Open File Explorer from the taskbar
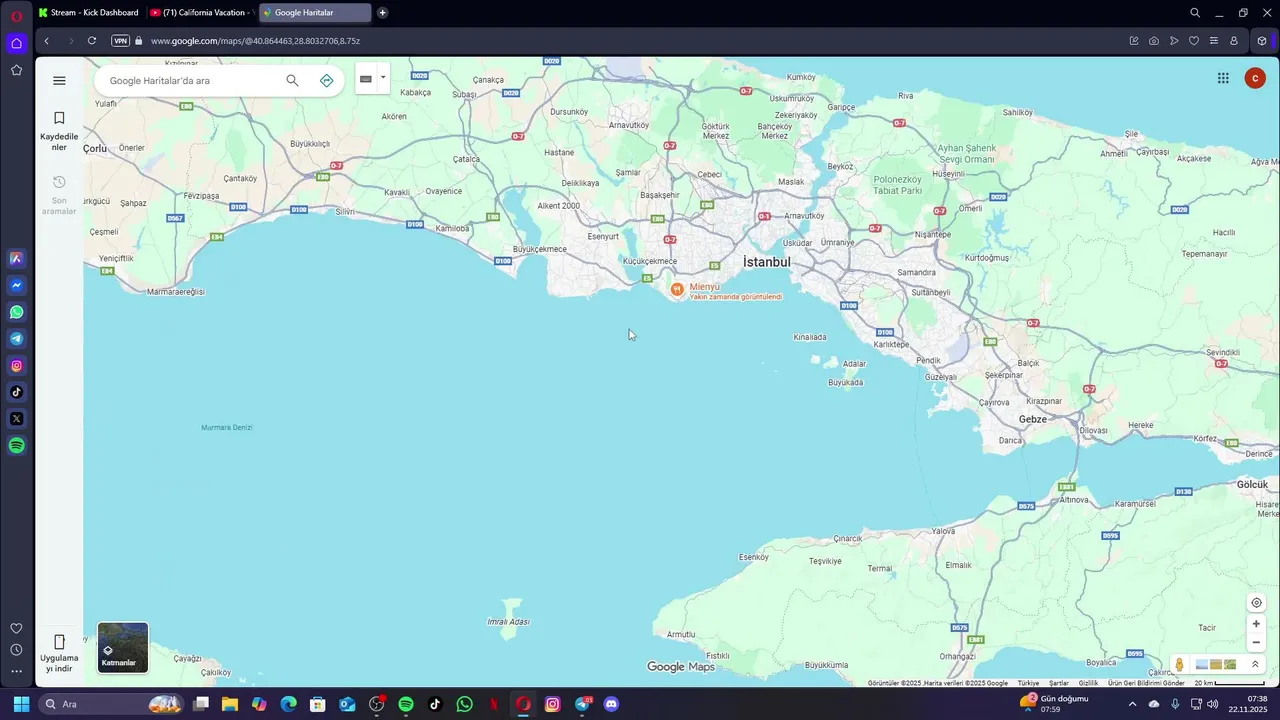This screenshot has height=720, width=1280. [230, 704]
